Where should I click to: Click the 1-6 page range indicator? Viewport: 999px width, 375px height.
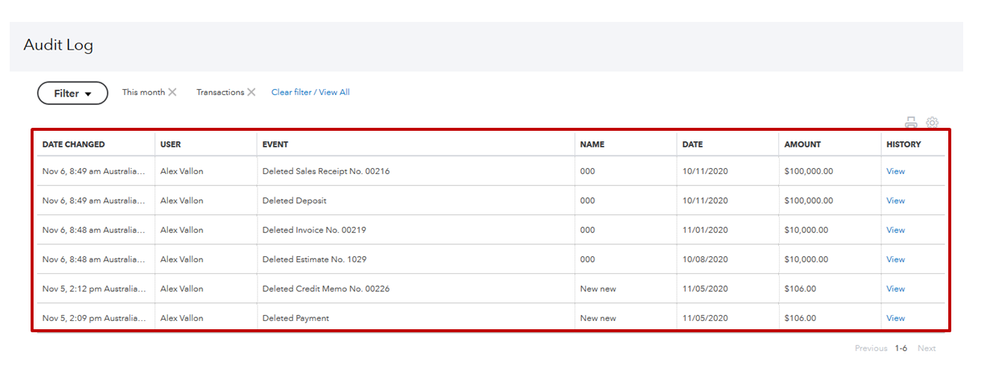tap(901, 348)
